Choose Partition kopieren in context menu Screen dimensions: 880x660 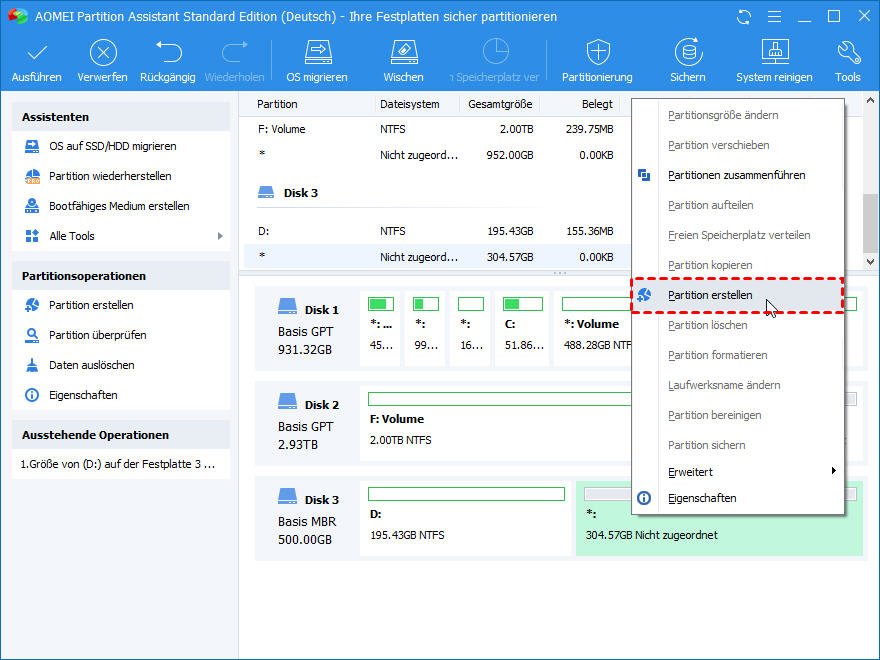coord(738,265)
